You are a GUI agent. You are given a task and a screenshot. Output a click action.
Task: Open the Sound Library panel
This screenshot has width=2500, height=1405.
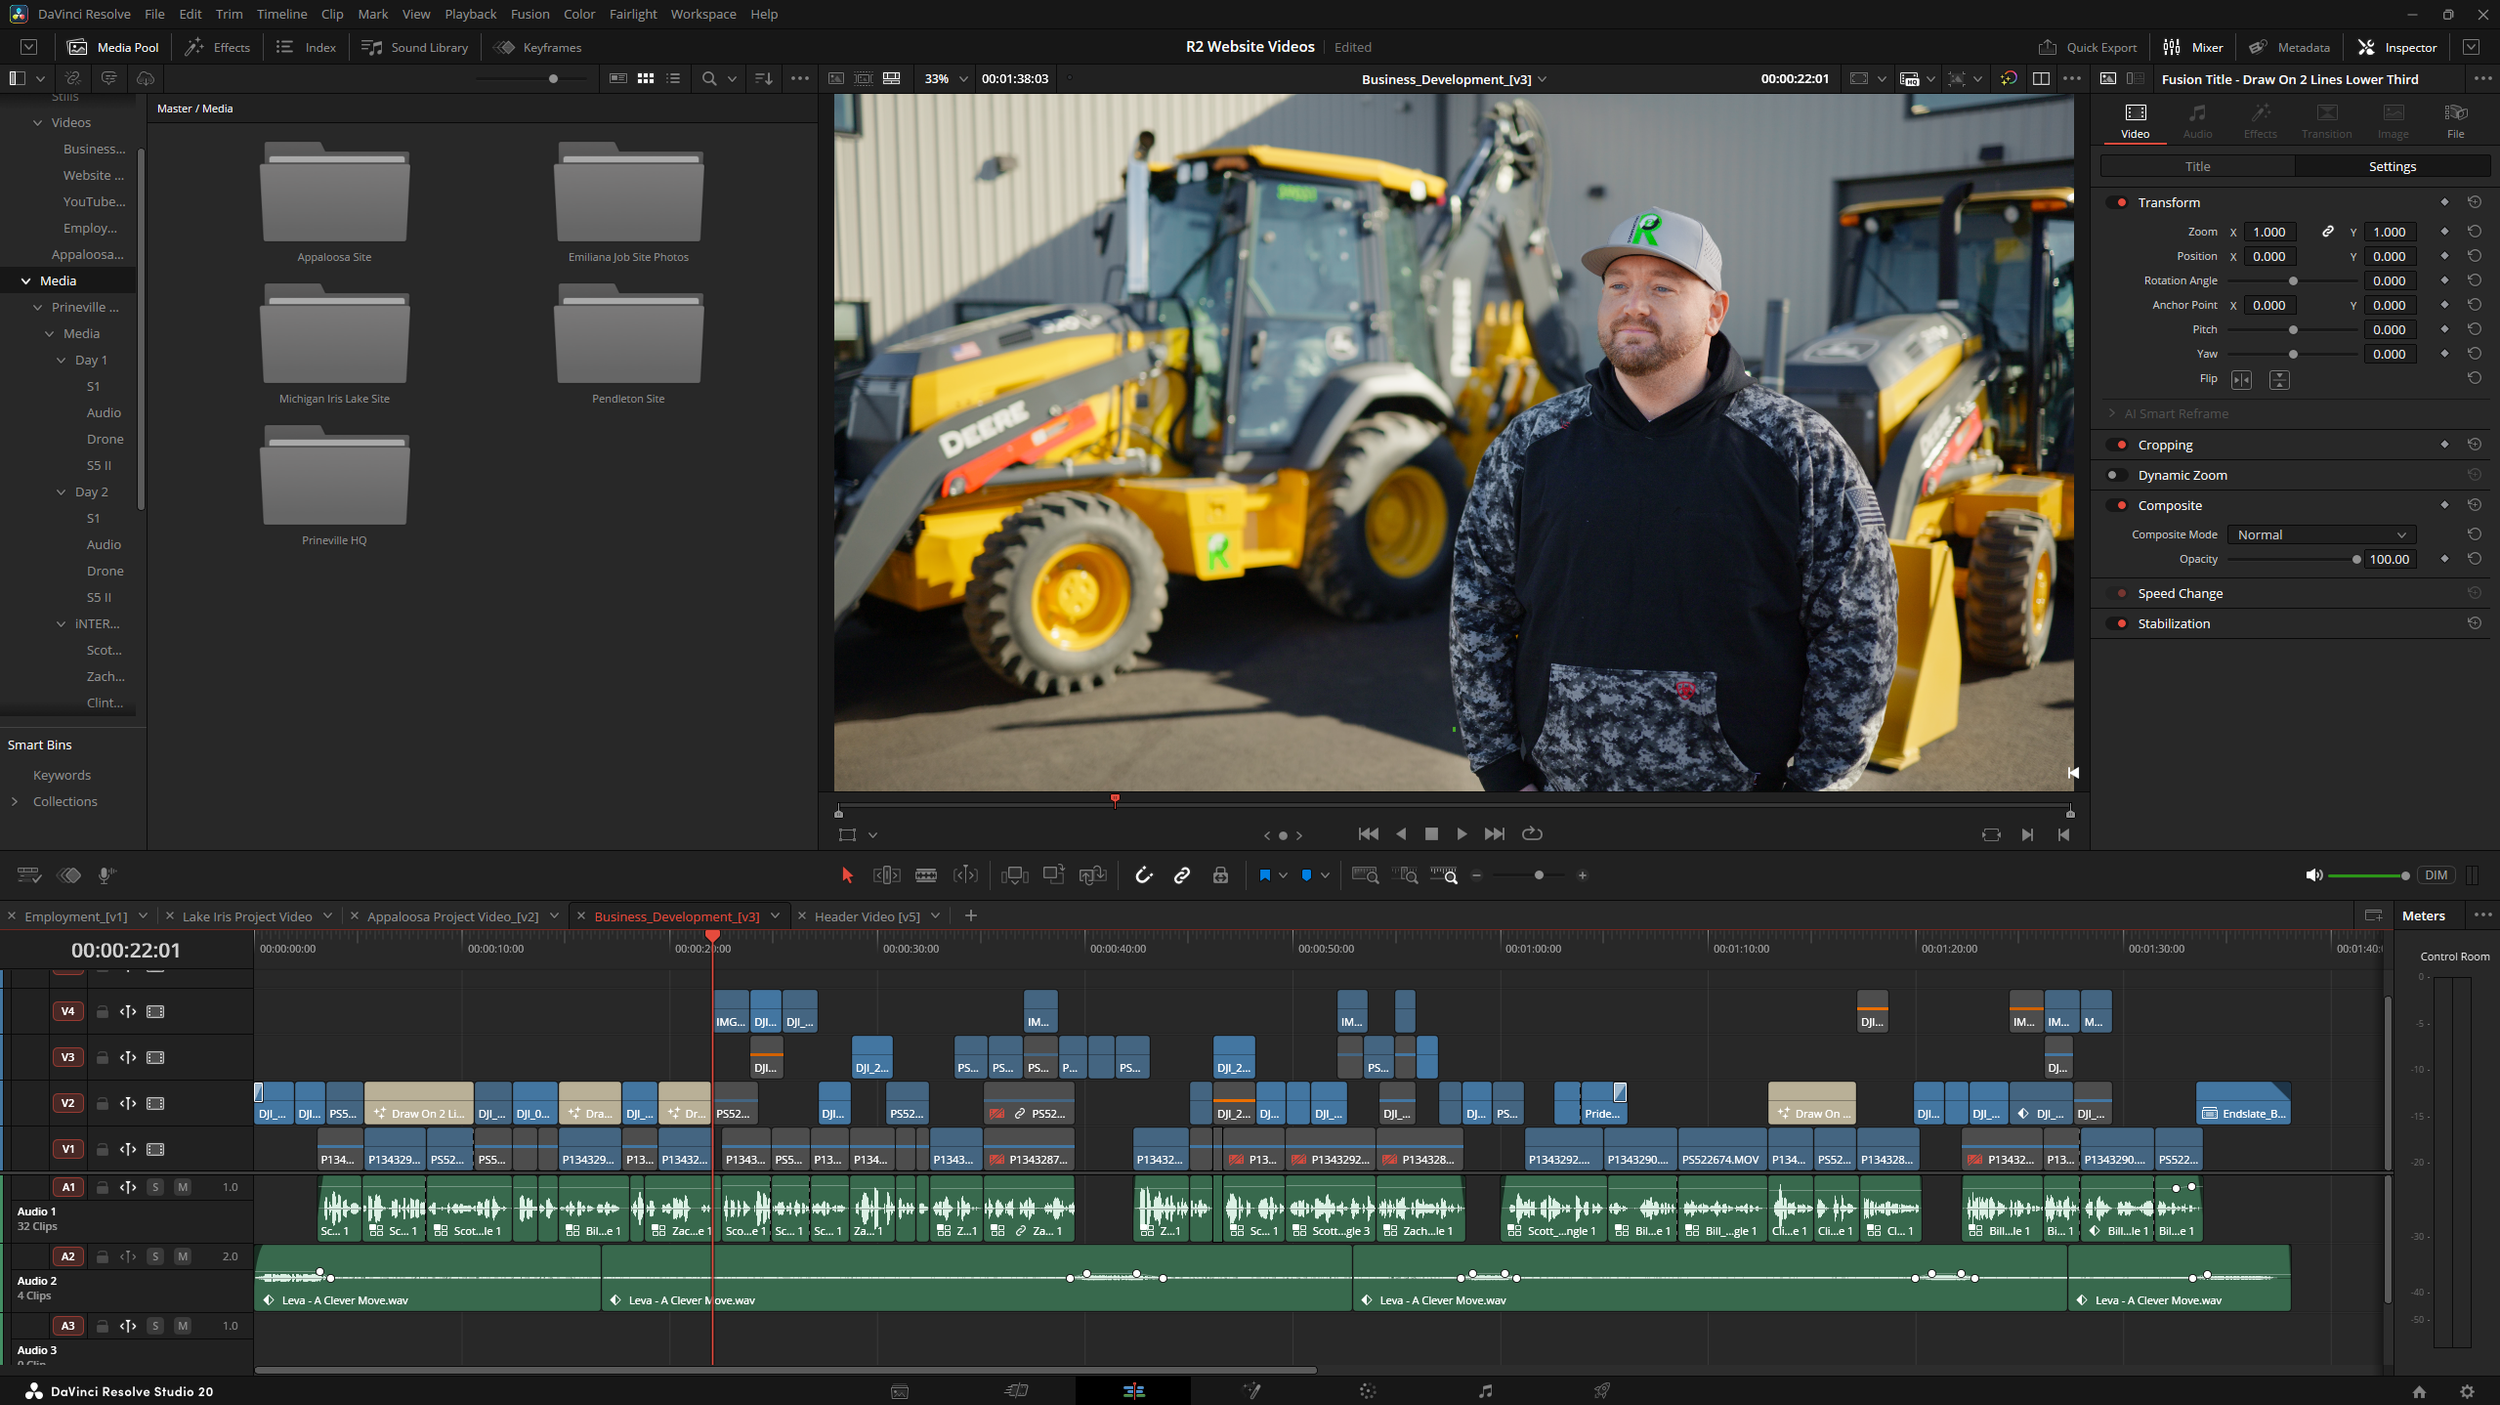pos(415,47)
